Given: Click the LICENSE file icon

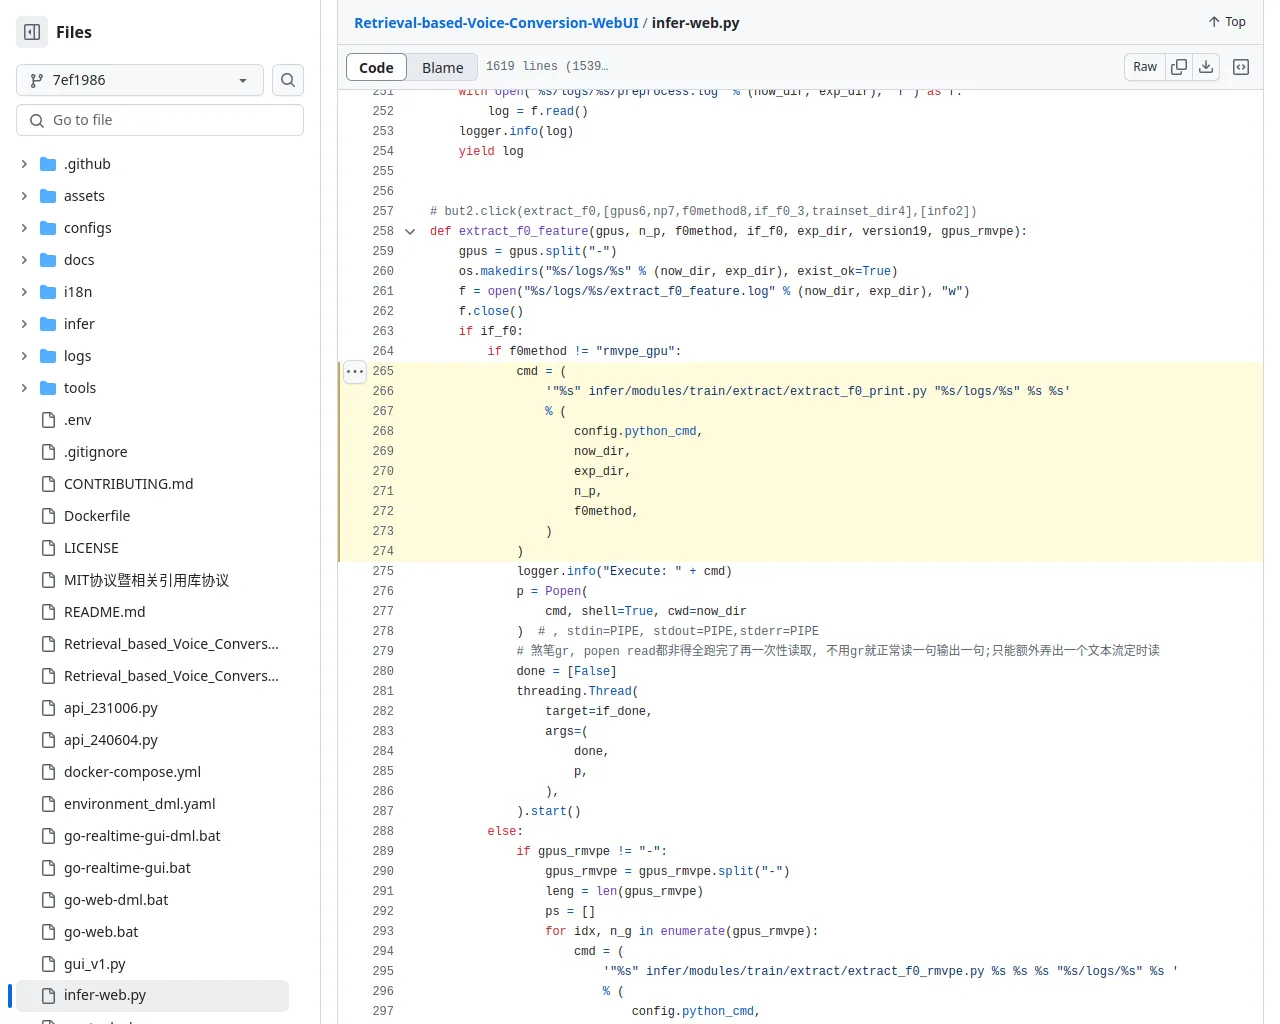Looking at the screenshot, I should [48, 548].
